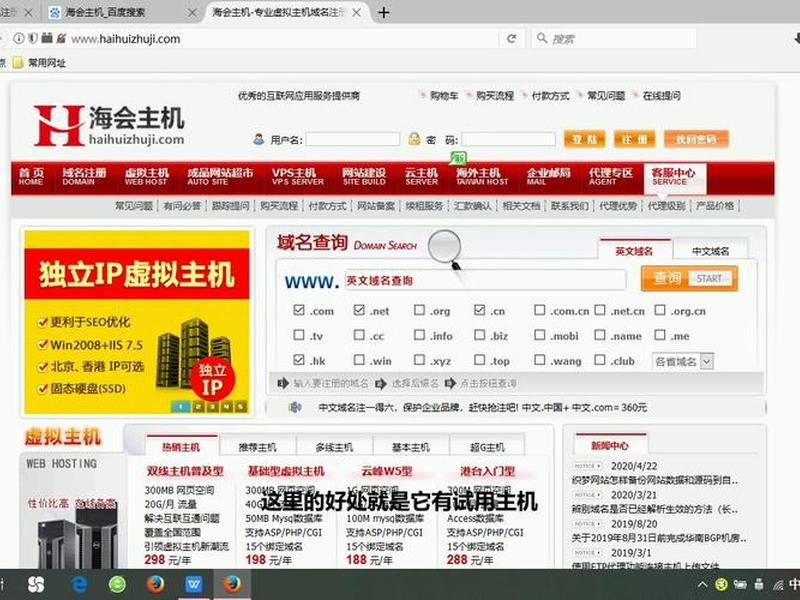
Task: Check the .org domain checkbox
Action: pyautogui.click(x=419, y=310)
